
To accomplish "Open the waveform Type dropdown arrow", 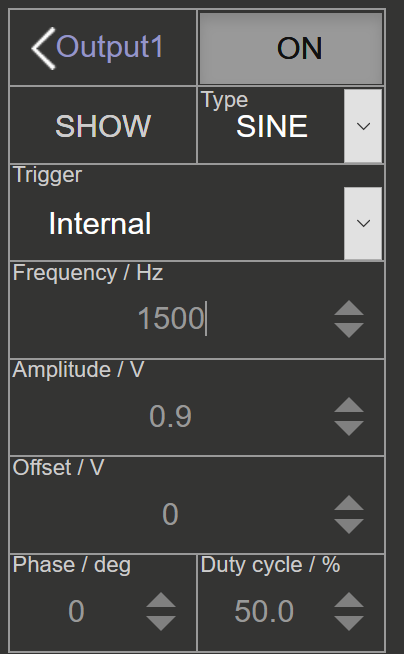I will click(x=363, y=126).
